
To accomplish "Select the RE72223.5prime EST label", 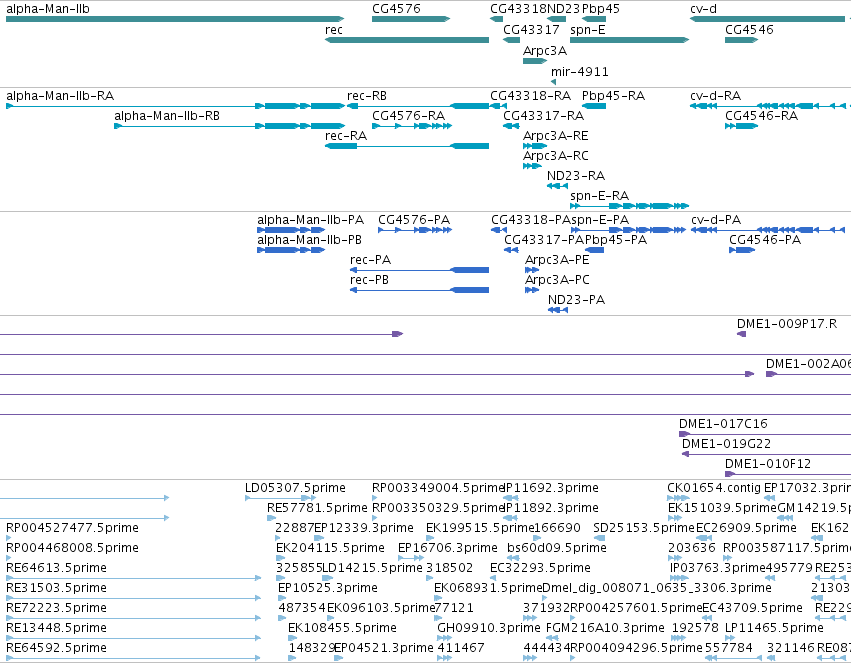I will (x=56, y=608).
